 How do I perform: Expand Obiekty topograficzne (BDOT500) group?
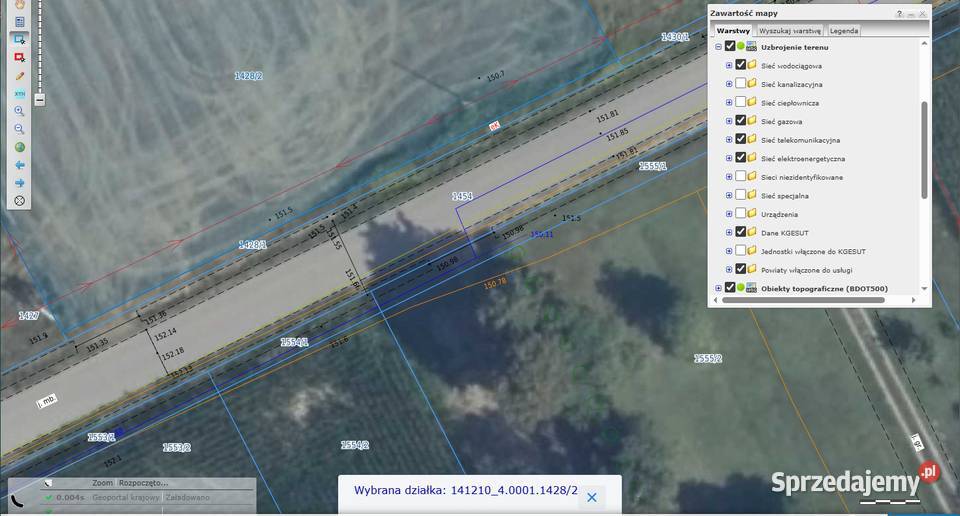click(x=718, y=288)
